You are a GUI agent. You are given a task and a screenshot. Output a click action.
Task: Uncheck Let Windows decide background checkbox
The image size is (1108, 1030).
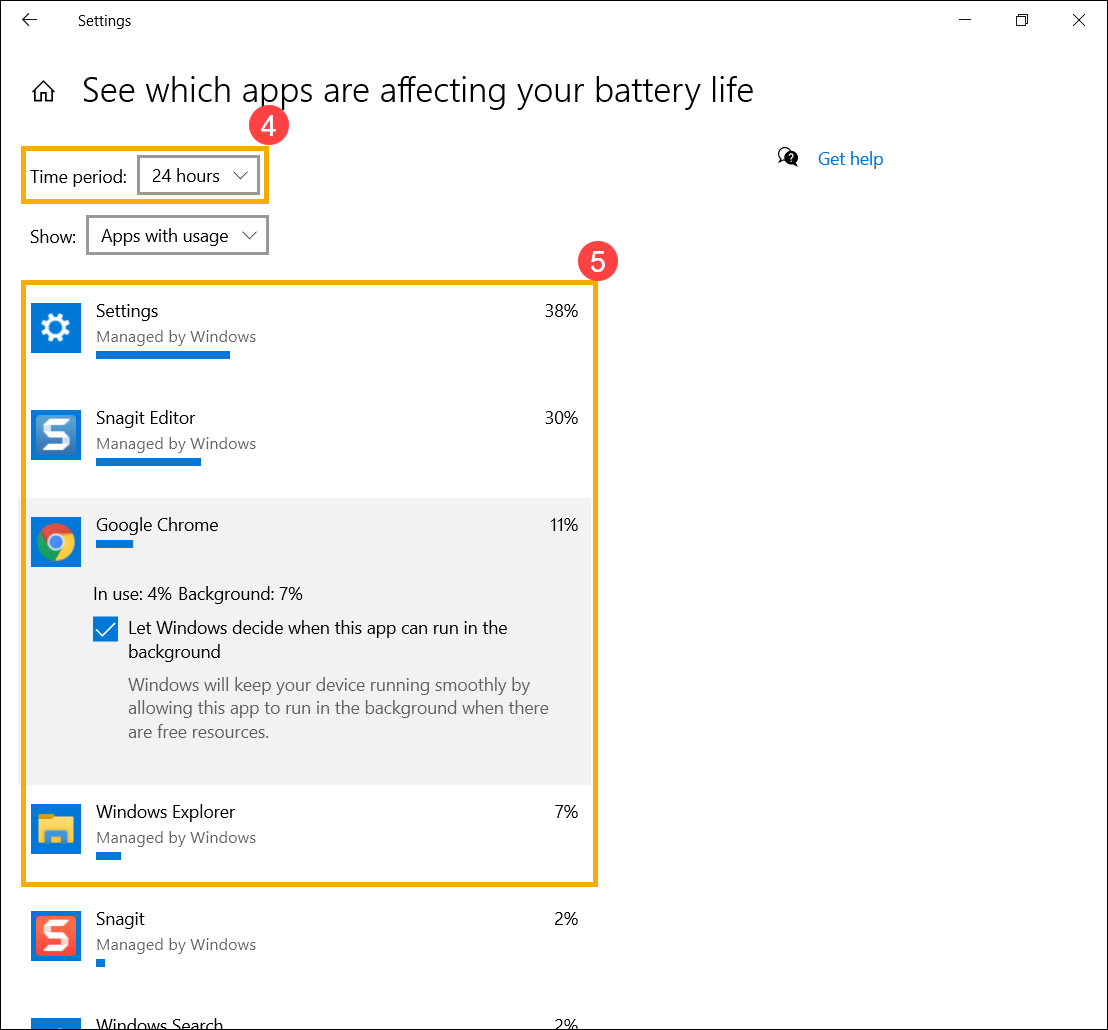point(105,629)
